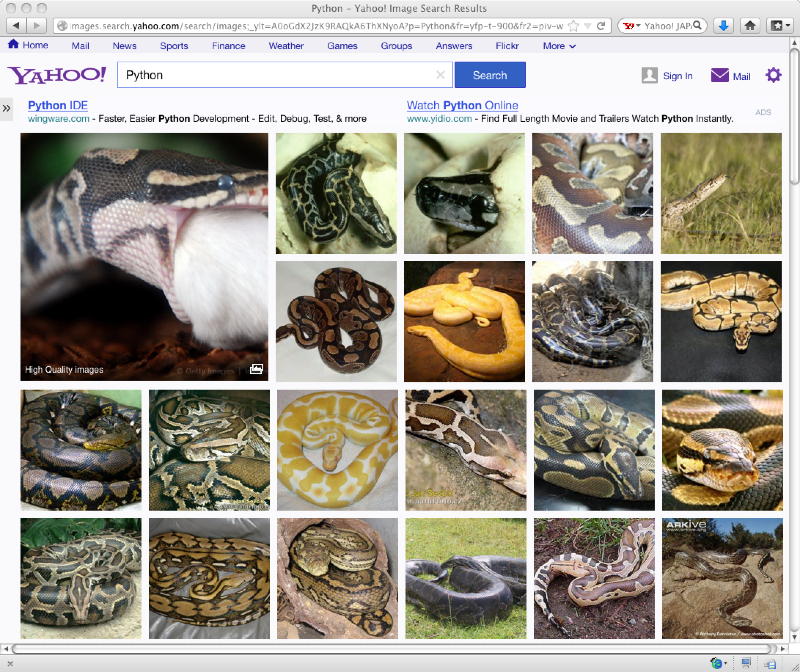Go back with the browser back arrow
Screen dimensions: 800x672
[17, 26]
